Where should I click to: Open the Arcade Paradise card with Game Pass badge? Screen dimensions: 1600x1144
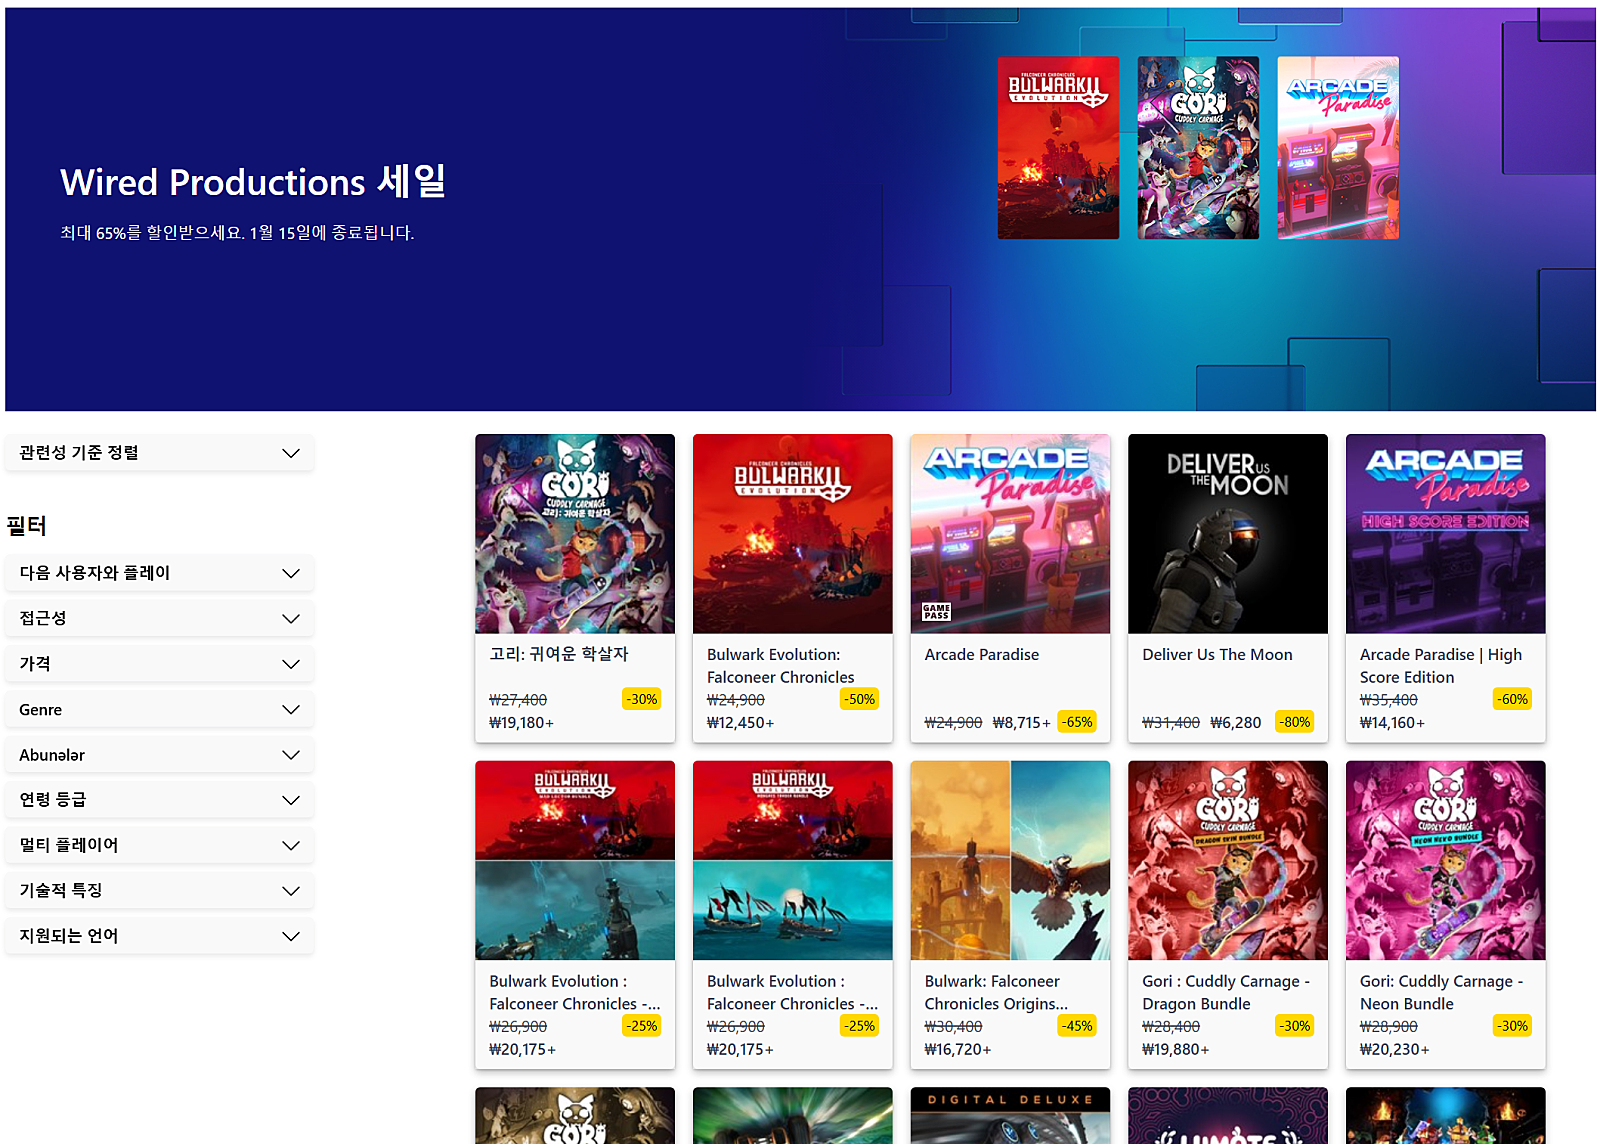(x=1010, y=534)
